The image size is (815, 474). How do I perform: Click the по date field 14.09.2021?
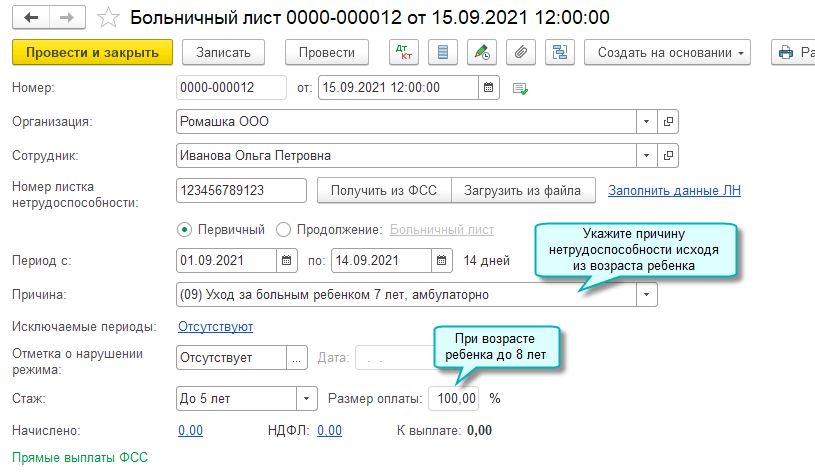coord(382,260)
